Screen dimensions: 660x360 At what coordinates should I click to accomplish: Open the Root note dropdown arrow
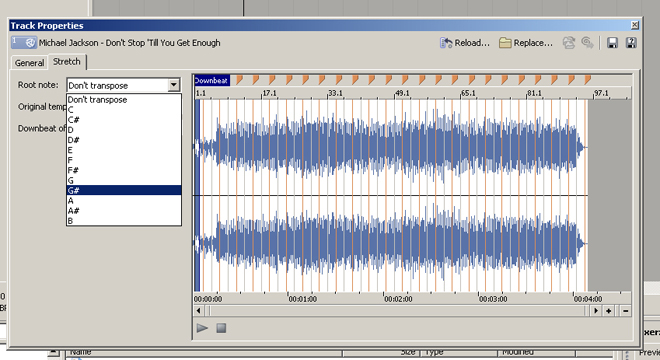(x=173, y=85)
